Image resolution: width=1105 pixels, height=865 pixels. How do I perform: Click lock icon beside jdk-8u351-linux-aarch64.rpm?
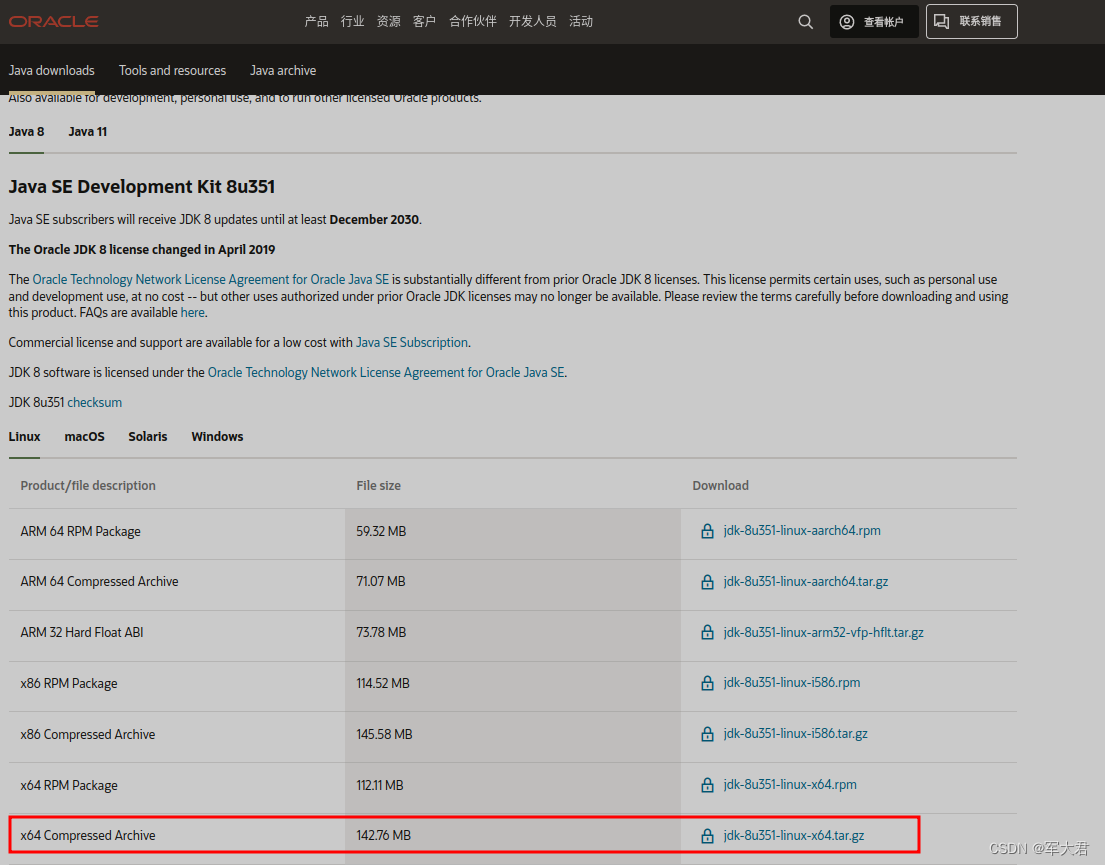pyautogui.click(x=708, y=531)
